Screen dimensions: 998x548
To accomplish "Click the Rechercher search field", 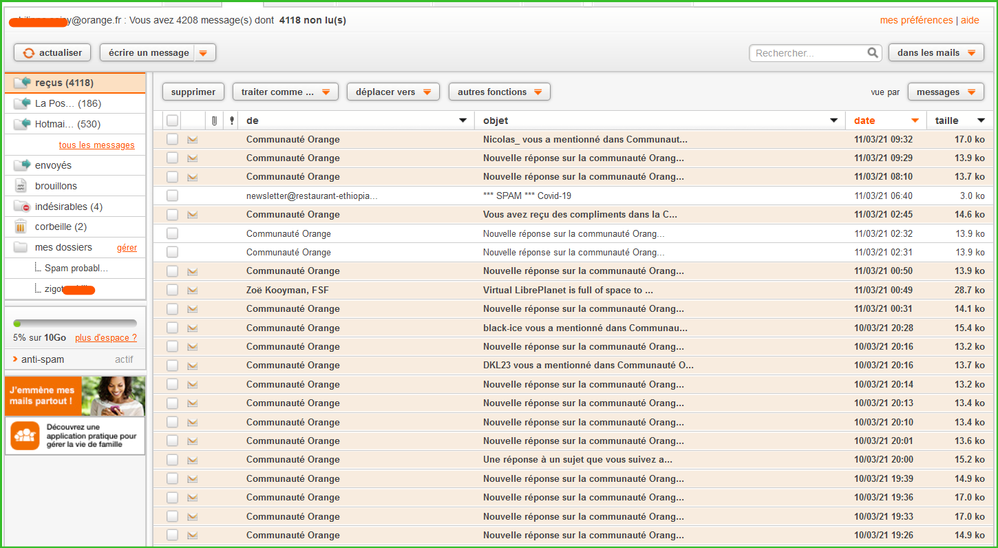I will (x=808, y=53).
